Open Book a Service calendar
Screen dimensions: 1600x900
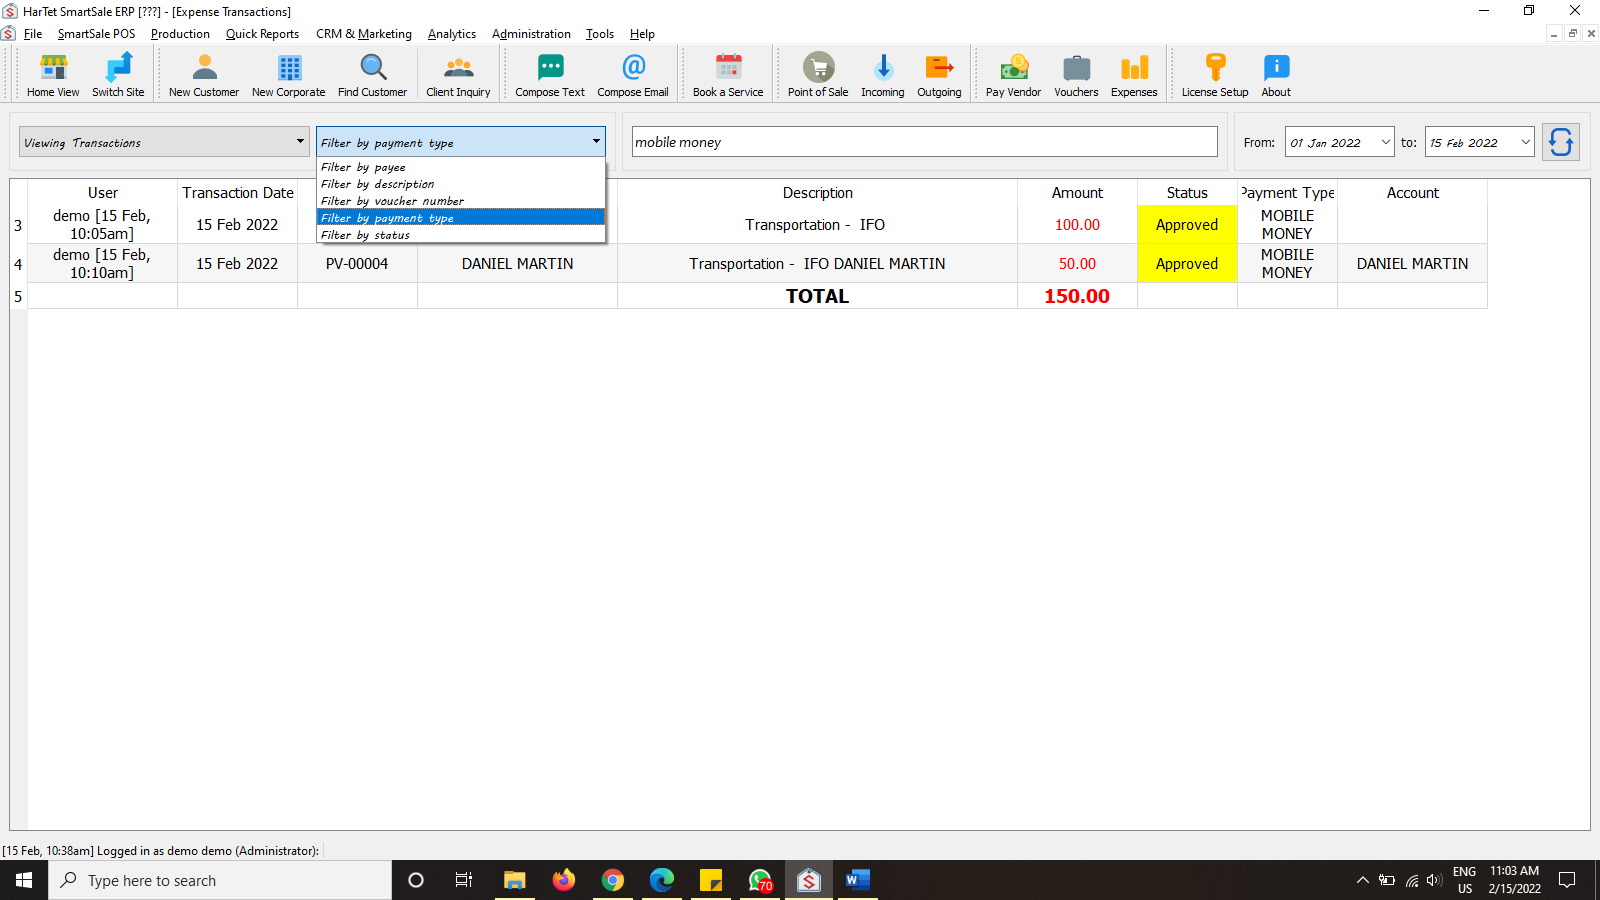point(727,73)
